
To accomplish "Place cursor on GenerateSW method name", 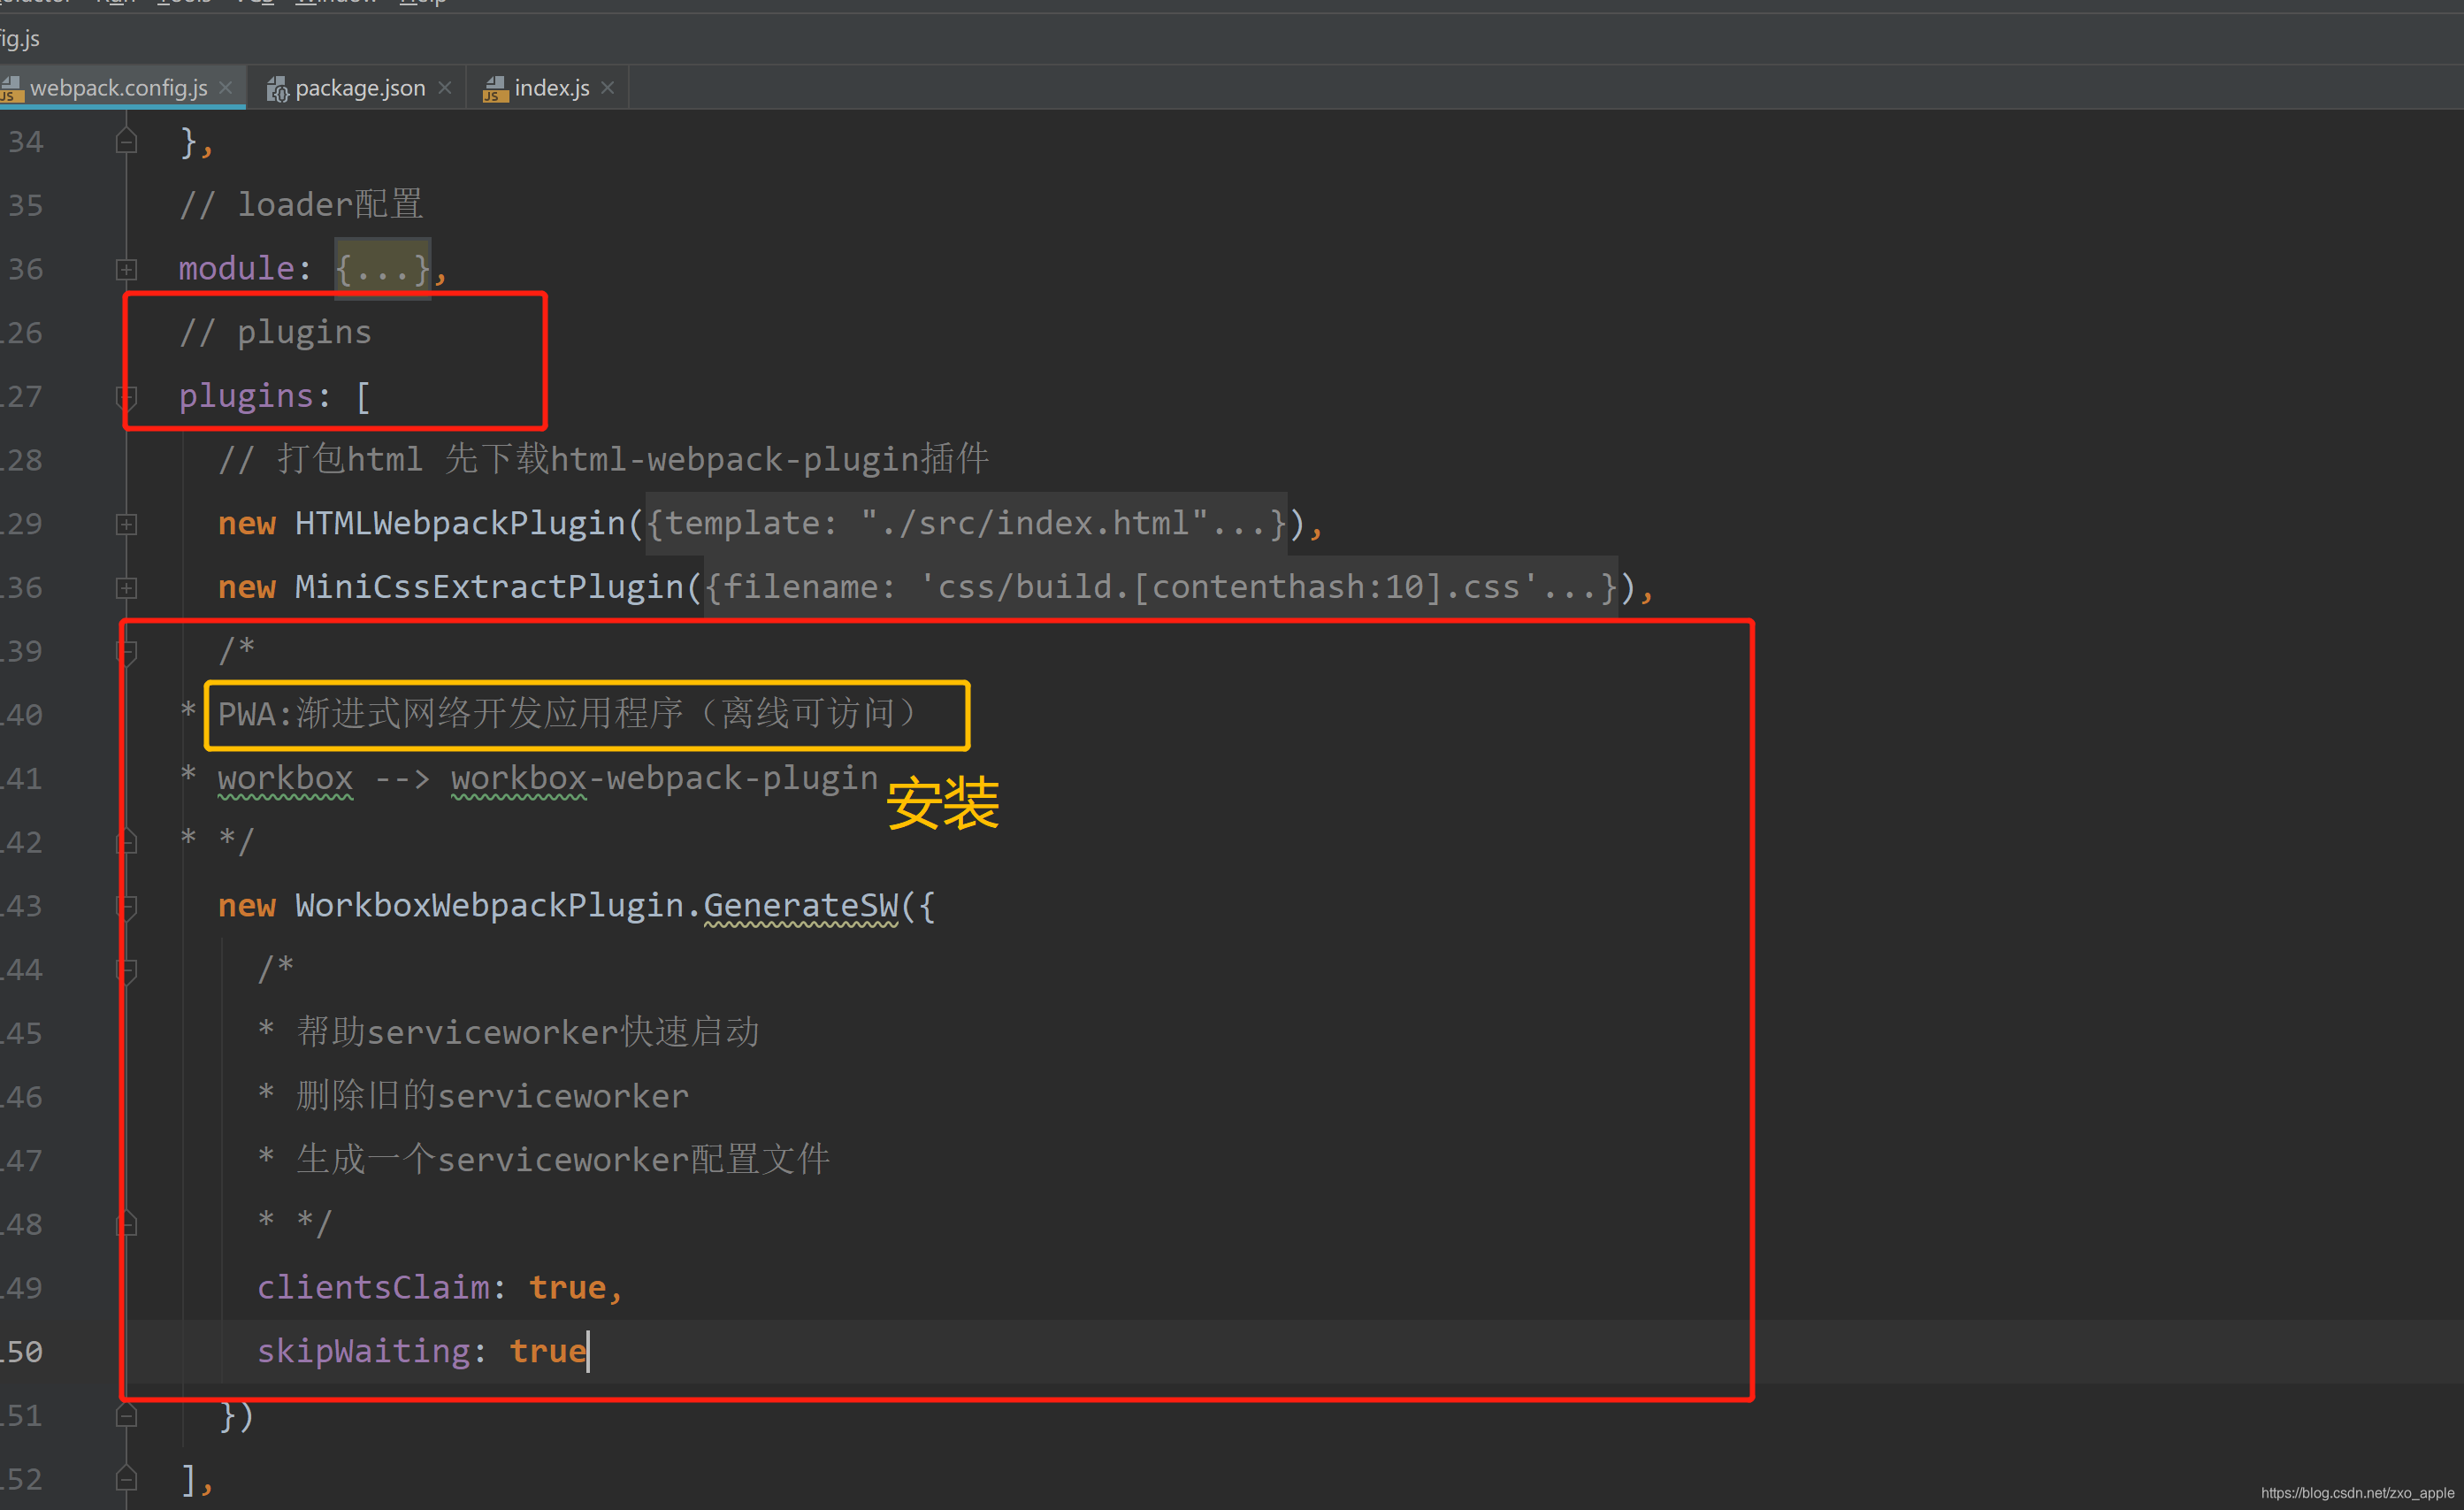I will (801, 906).
